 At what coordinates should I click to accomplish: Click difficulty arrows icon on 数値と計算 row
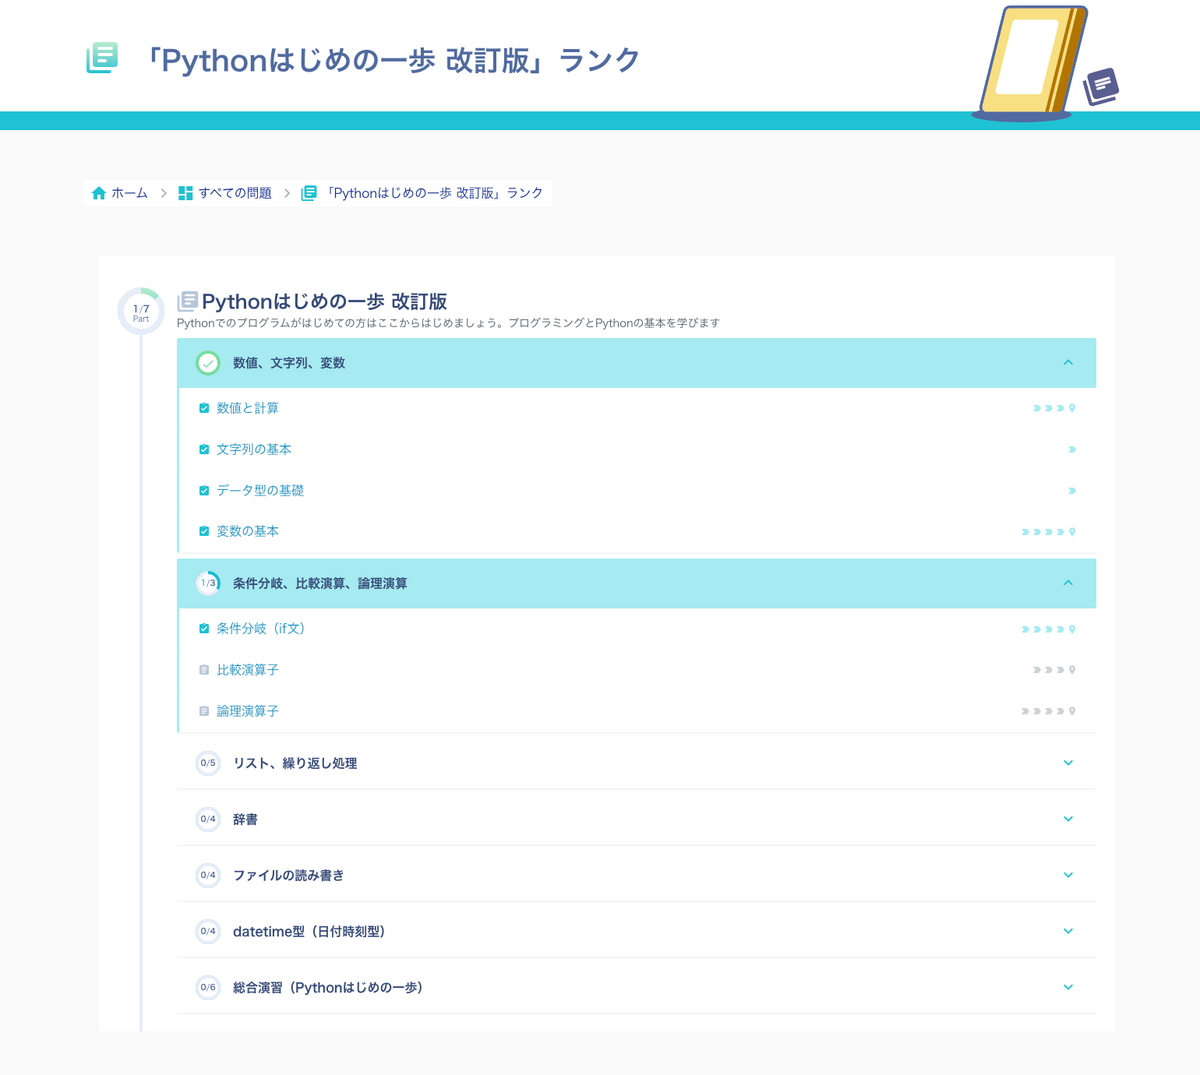pos(1054,408)
